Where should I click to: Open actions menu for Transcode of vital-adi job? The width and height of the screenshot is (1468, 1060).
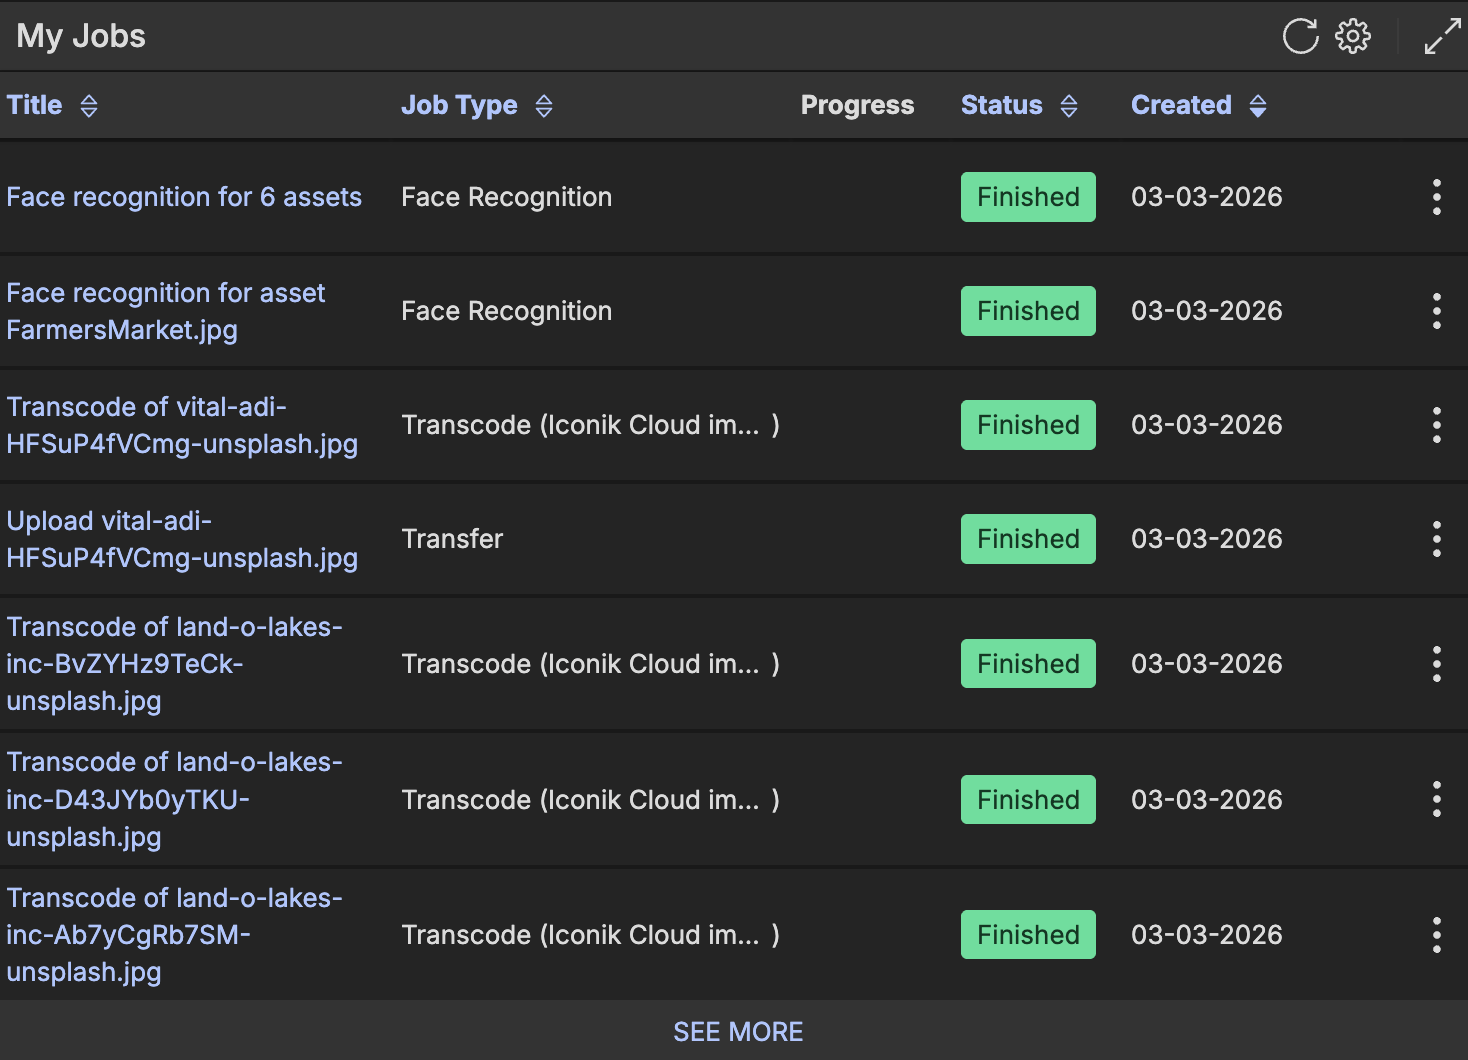(1436, 425)
